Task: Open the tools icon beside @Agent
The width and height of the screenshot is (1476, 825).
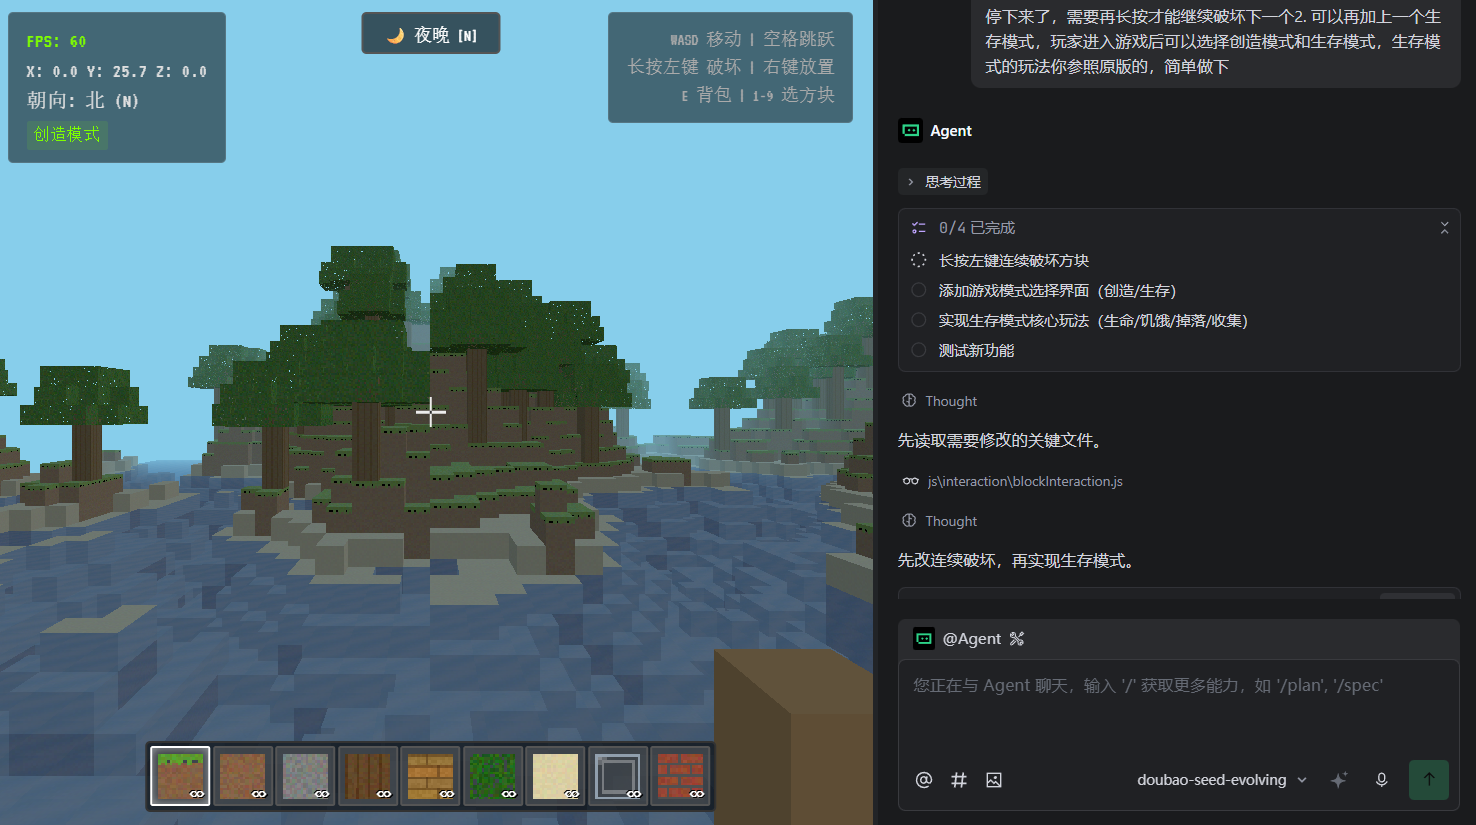Action: (x=1017, y=639)
